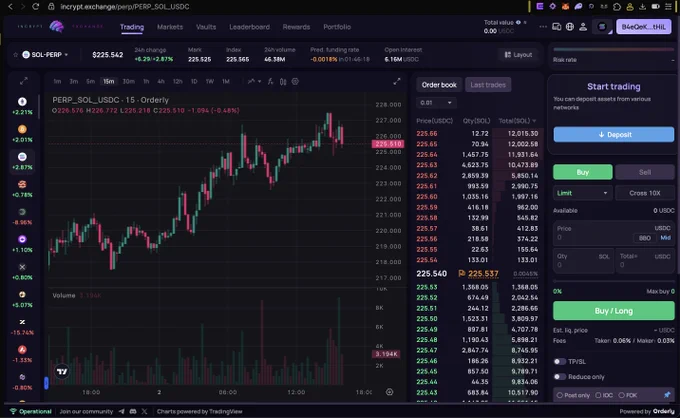Screen dimensions: 680x418
Task: Expand the chart to fullscreen
Action: pos(396,82)
